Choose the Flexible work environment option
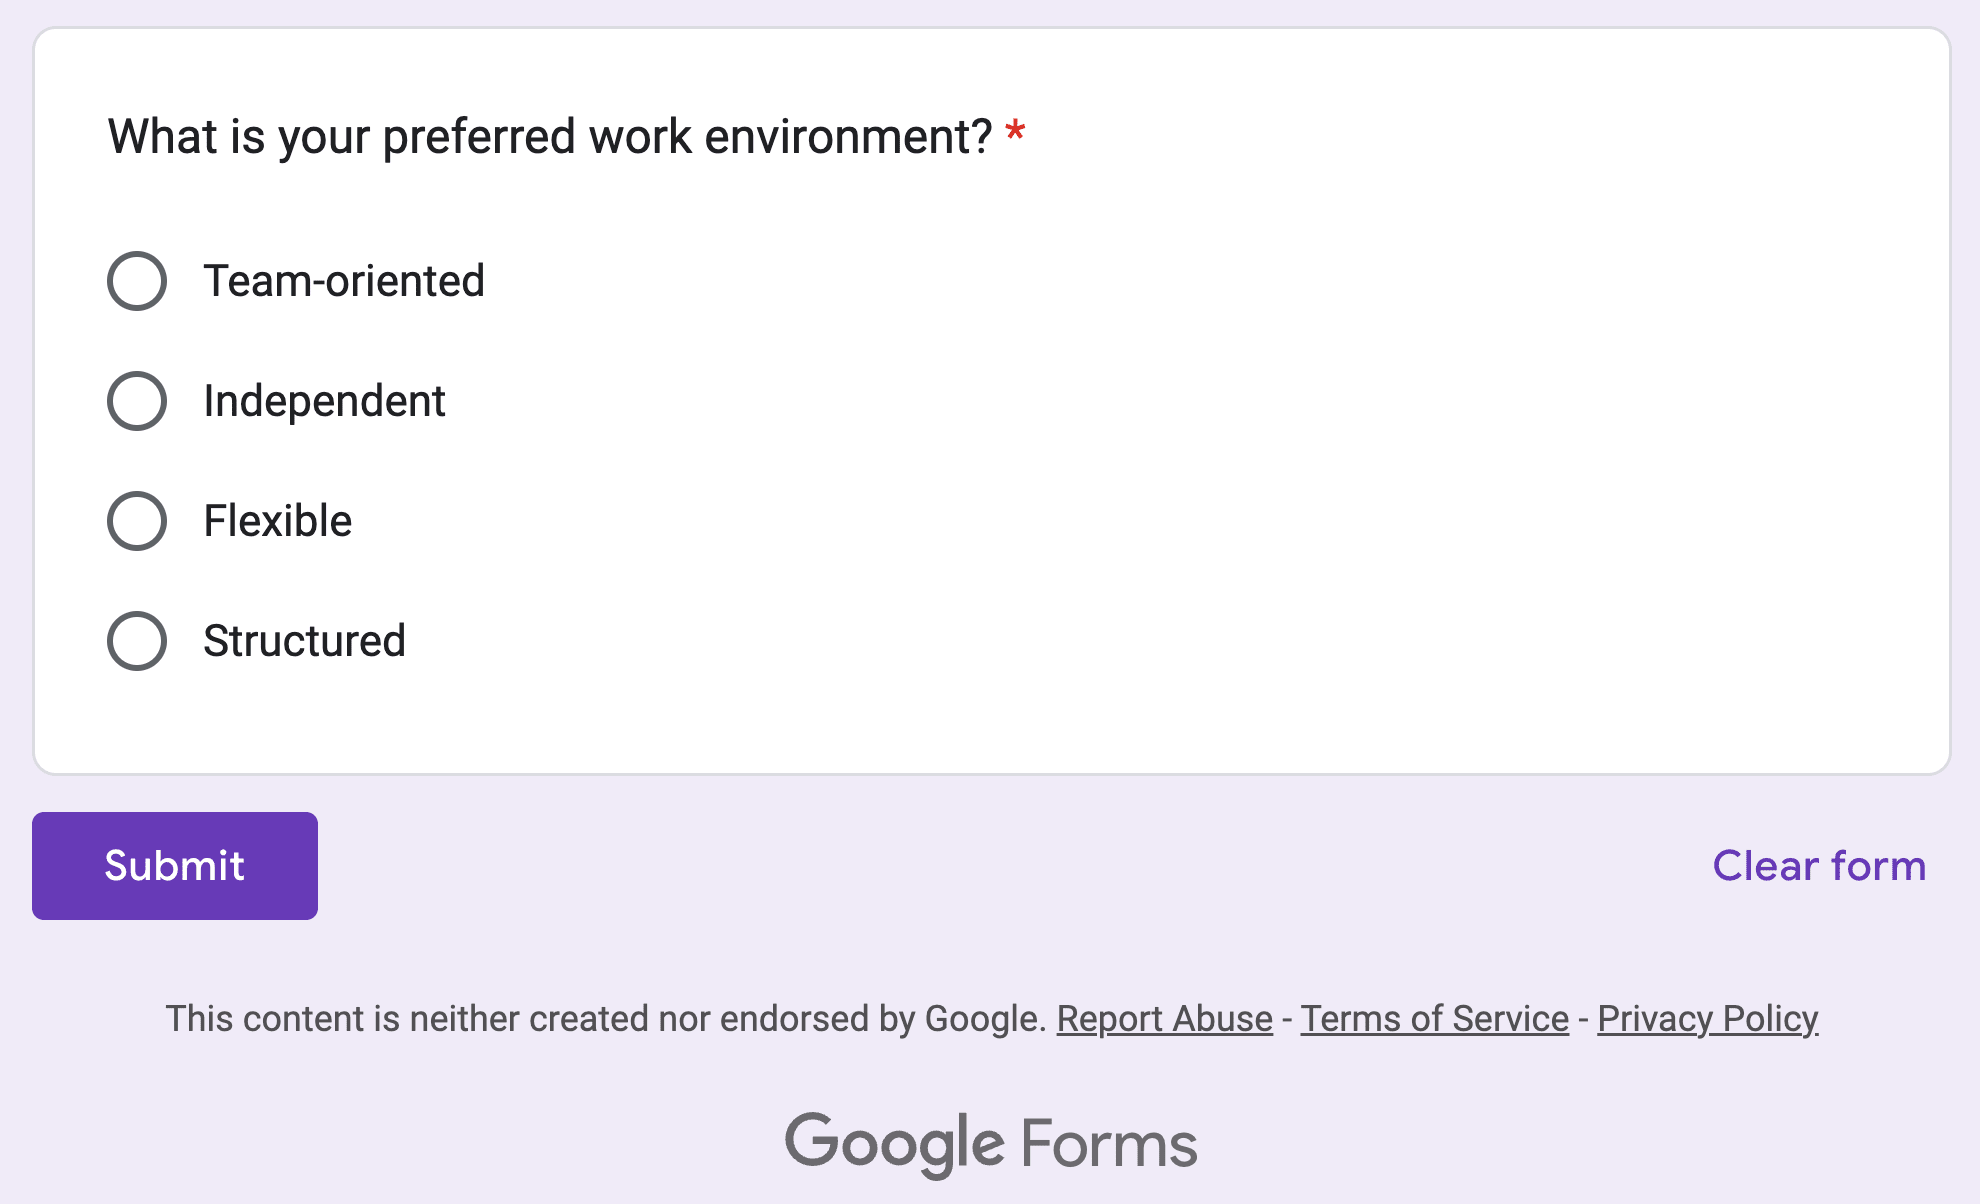Image resolution: width=1980 pixels, height=1204 pixels. click(x=137, y=521)
